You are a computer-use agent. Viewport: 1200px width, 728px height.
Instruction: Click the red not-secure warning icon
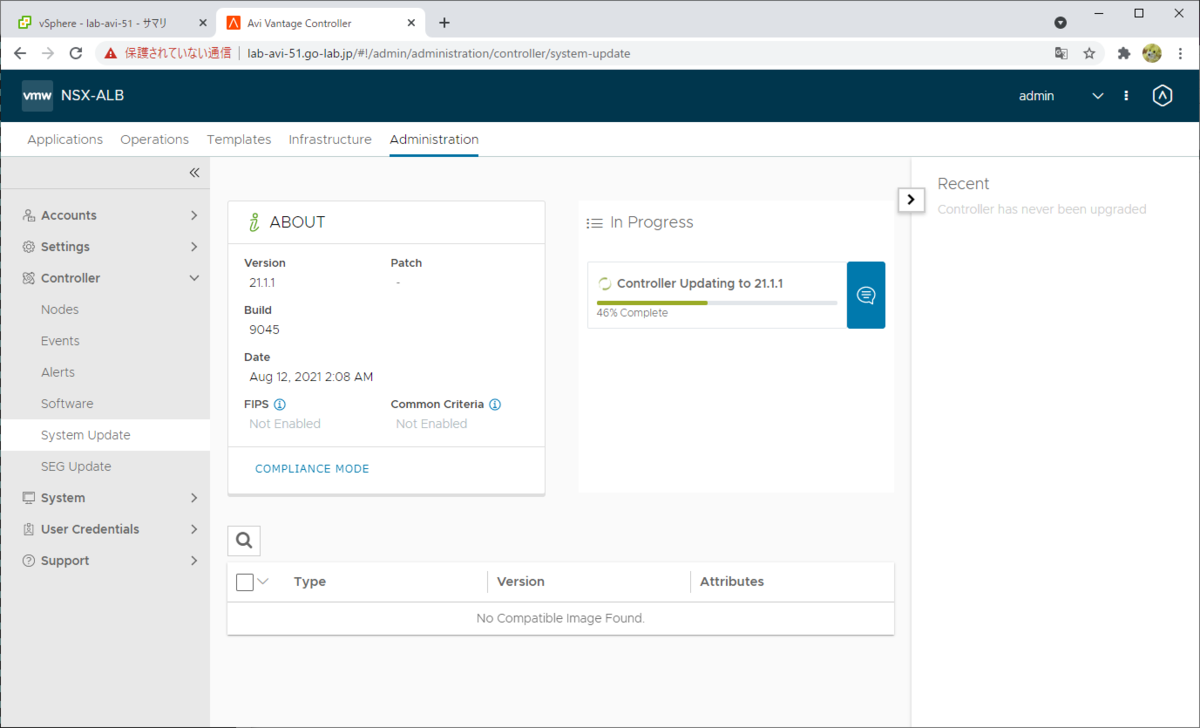tap(111, 53)
